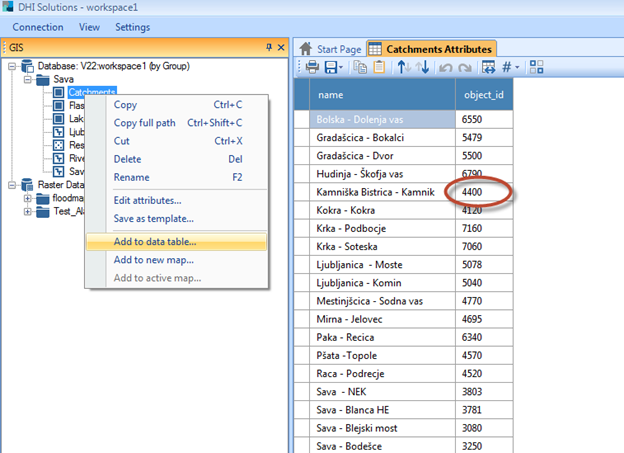
Task: Switch to Catchments Attributes tab
Action: tap(431, 49)
